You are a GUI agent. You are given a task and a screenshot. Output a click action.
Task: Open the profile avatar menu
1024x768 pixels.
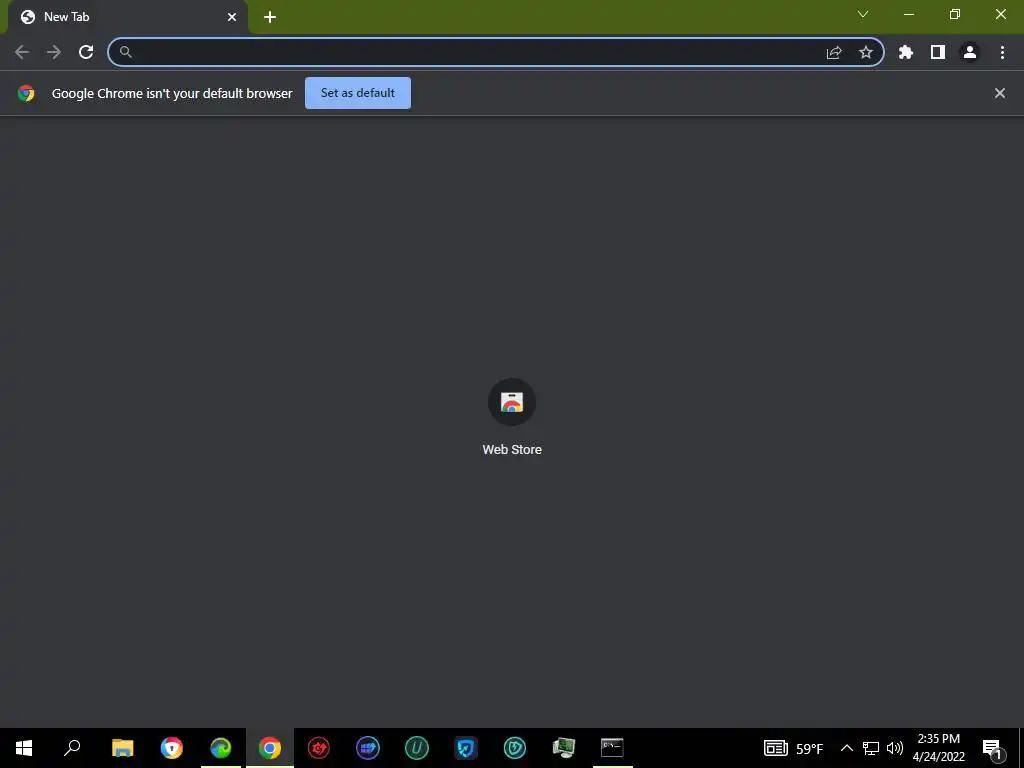pos(970,52)
